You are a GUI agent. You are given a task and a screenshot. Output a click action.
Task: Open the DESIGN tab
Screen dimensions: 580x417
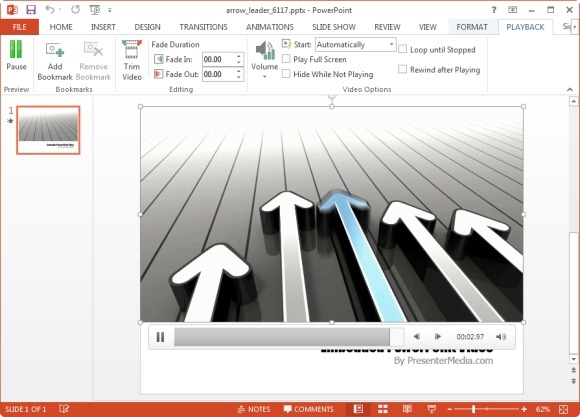tap(147, 27)
